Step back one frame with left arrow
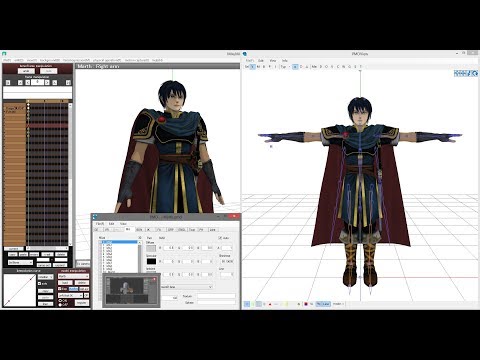Screen dimensions: 480x360 click(x=28, y=82)
